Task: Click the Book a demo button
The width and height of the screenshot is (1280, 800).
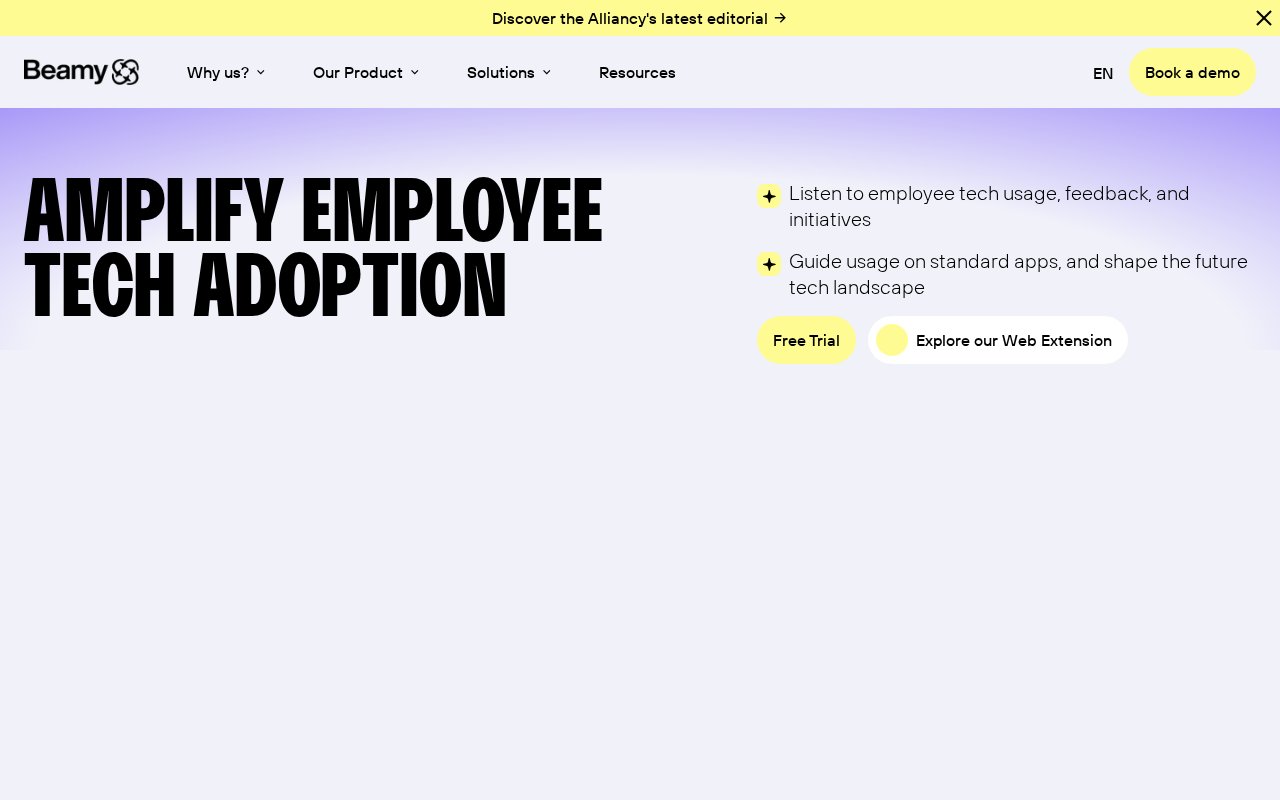Action: tap(1192, 72)
